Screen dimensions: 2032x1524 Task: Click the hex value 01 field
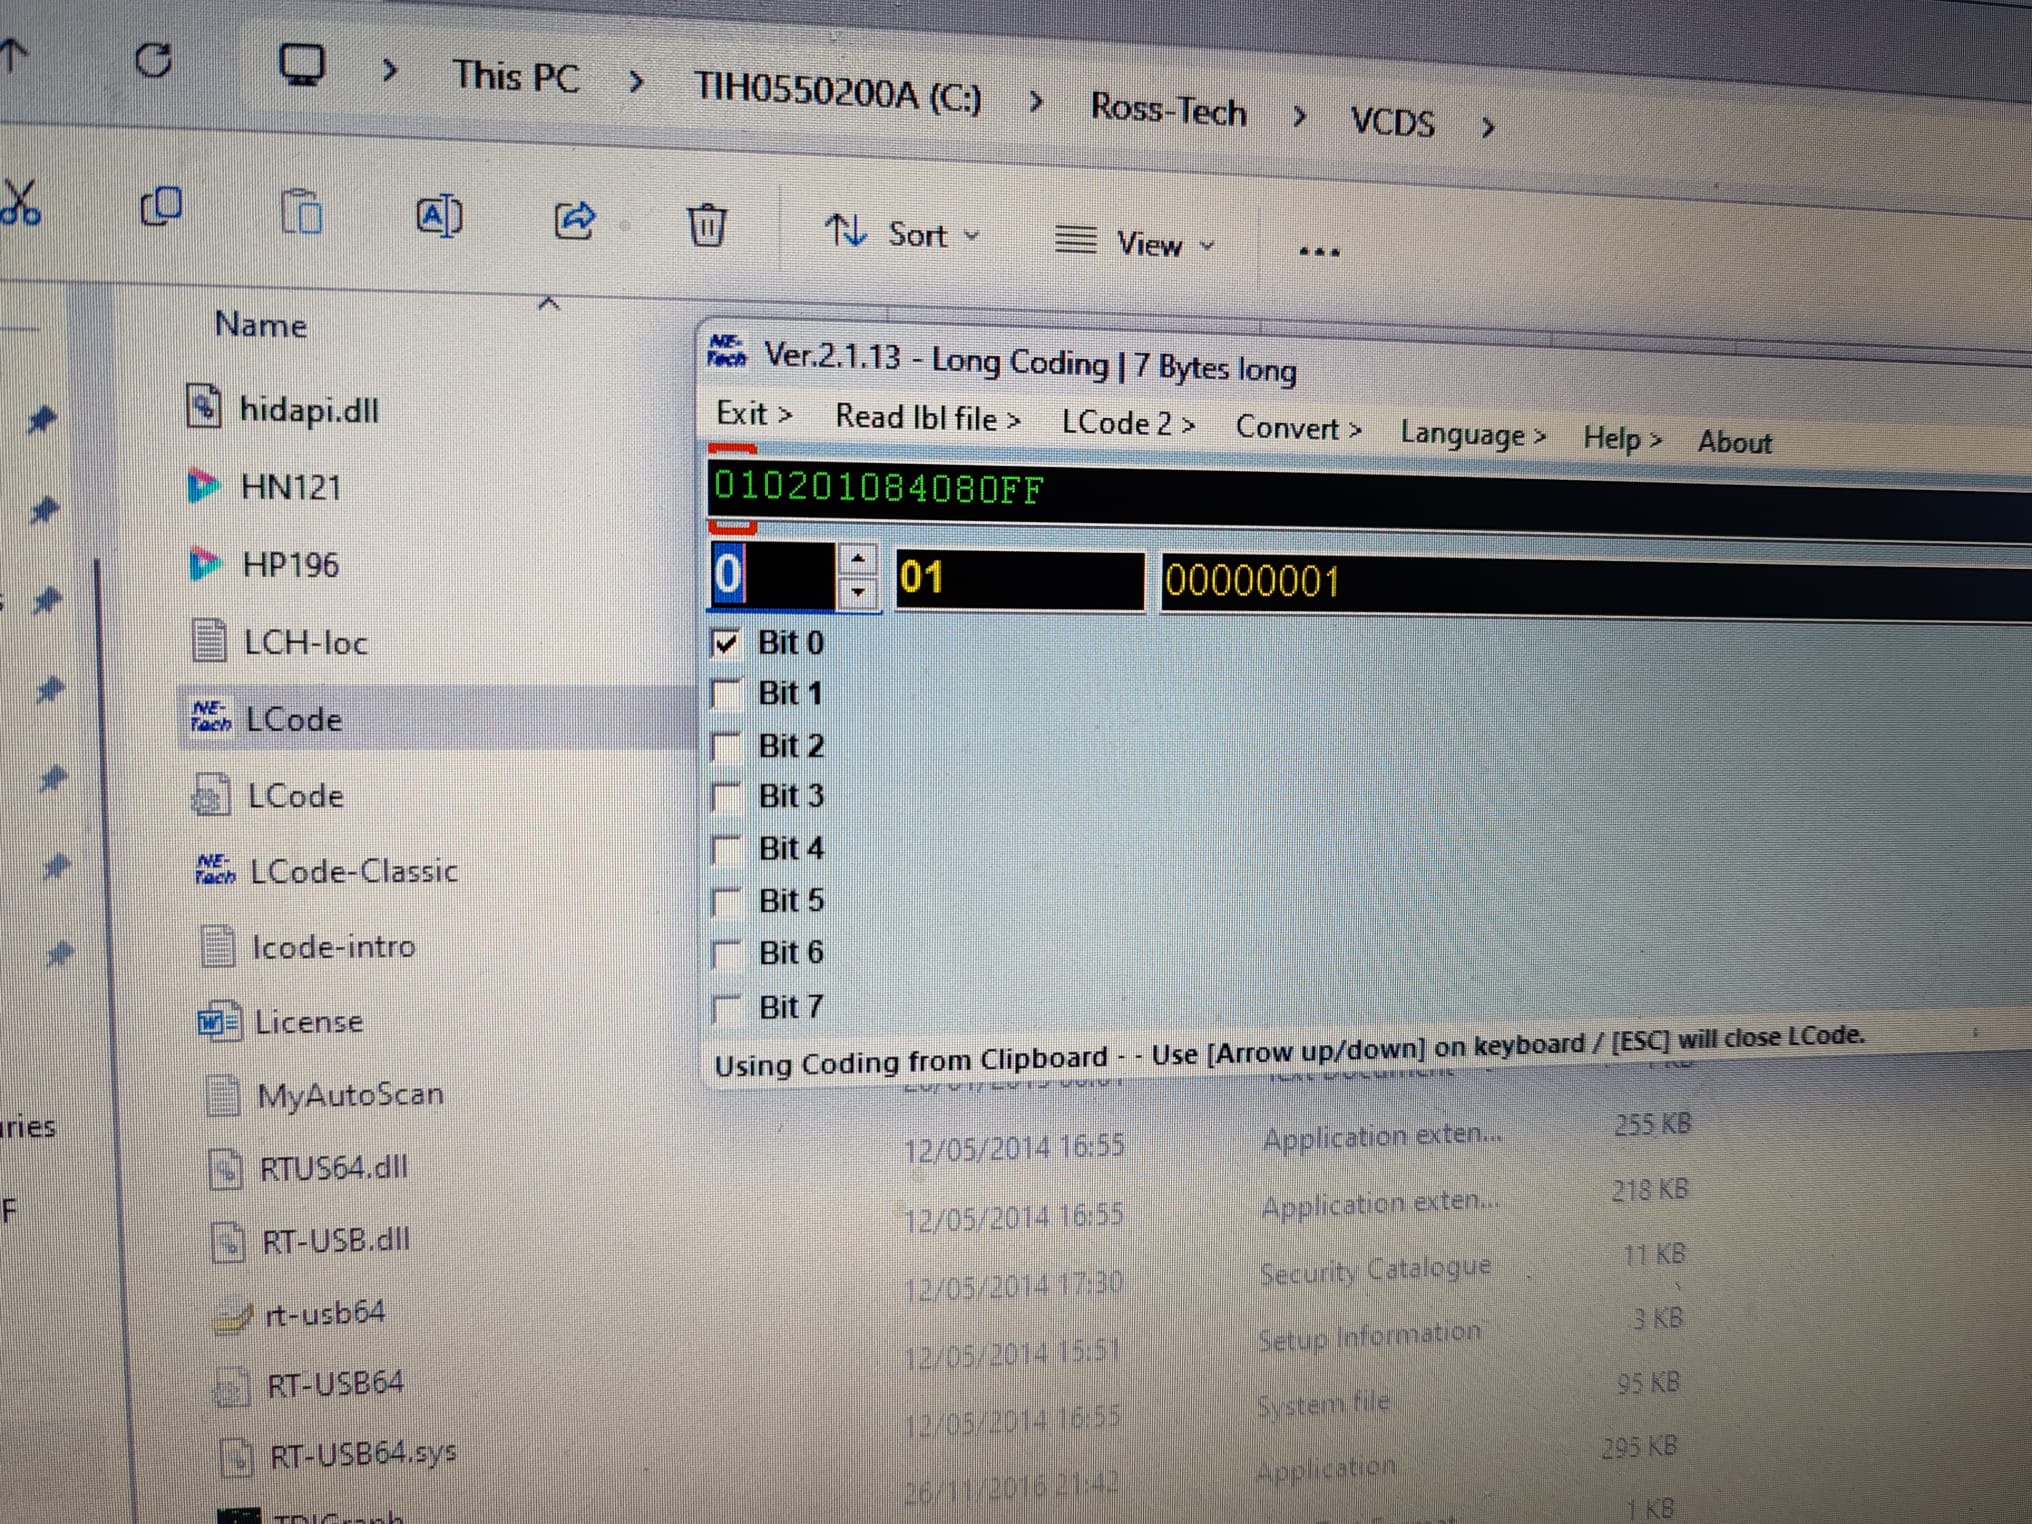1019,579
